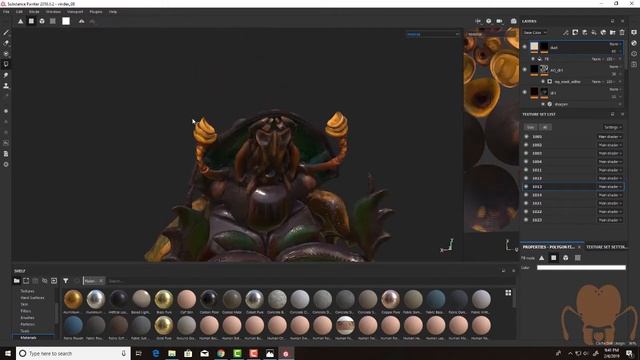Select the Paint brush tool
The width and height of the screenshot is (640, 360).
pos(6,32)
